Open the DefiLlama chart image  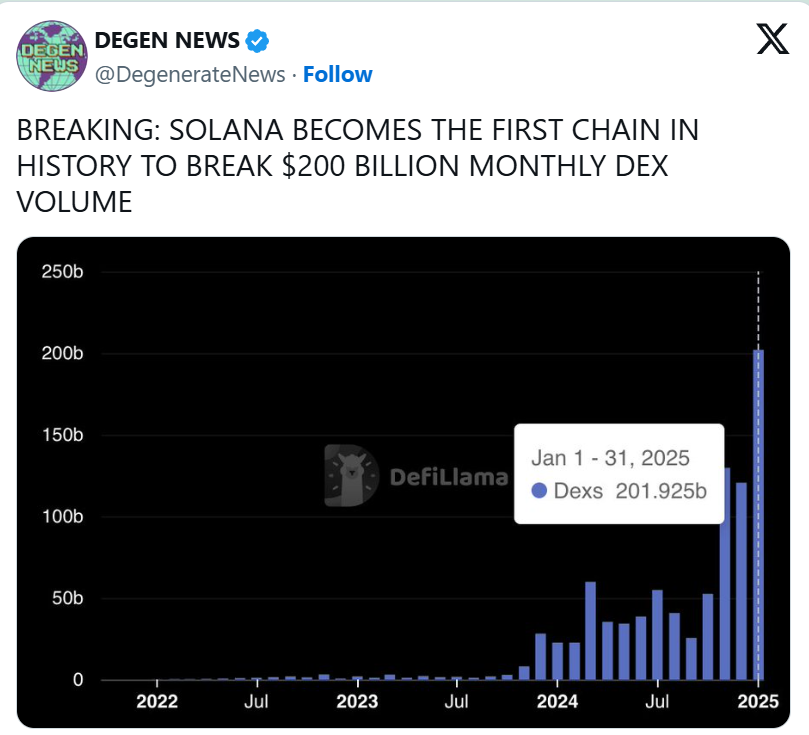tap(403, 483)
